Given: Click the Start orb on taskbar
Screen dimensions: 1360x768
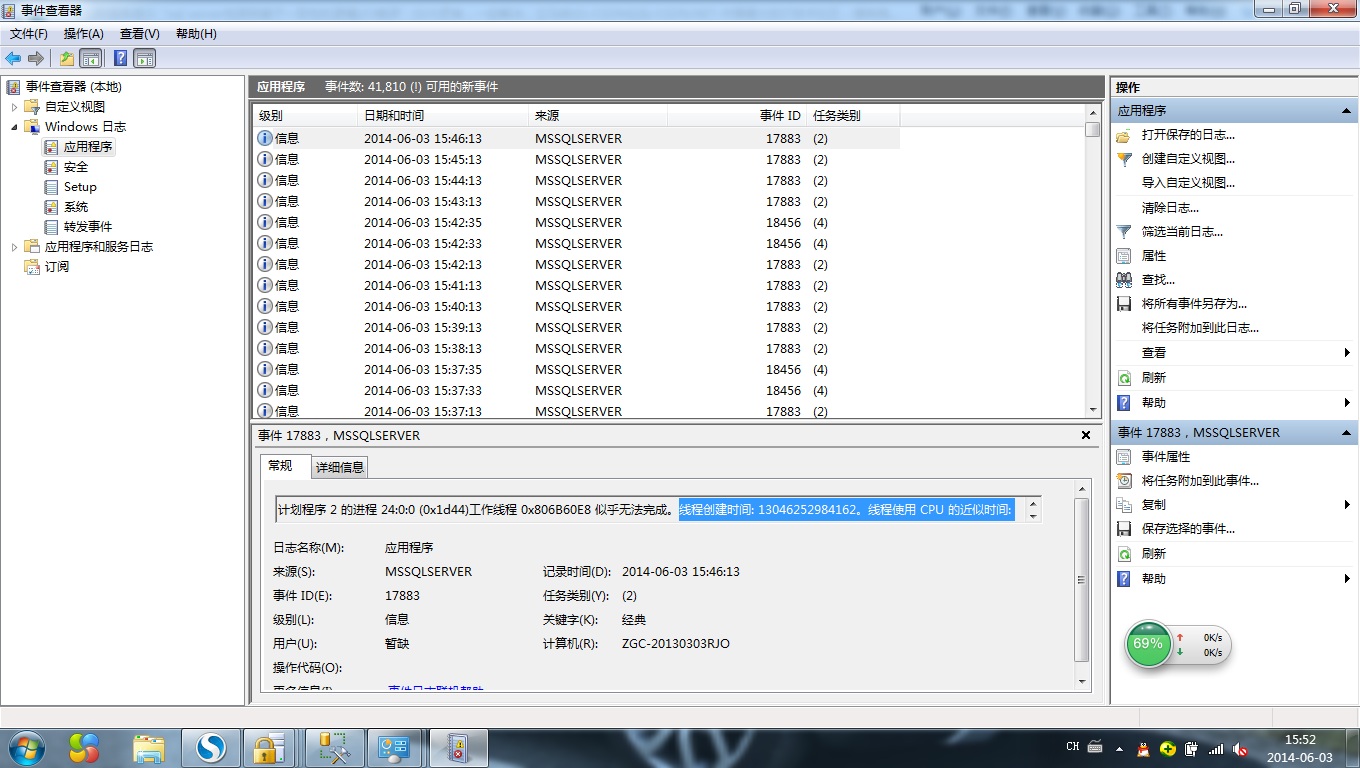Looking at the screenshot, I should pyautogui.click(x=25, y=747).
